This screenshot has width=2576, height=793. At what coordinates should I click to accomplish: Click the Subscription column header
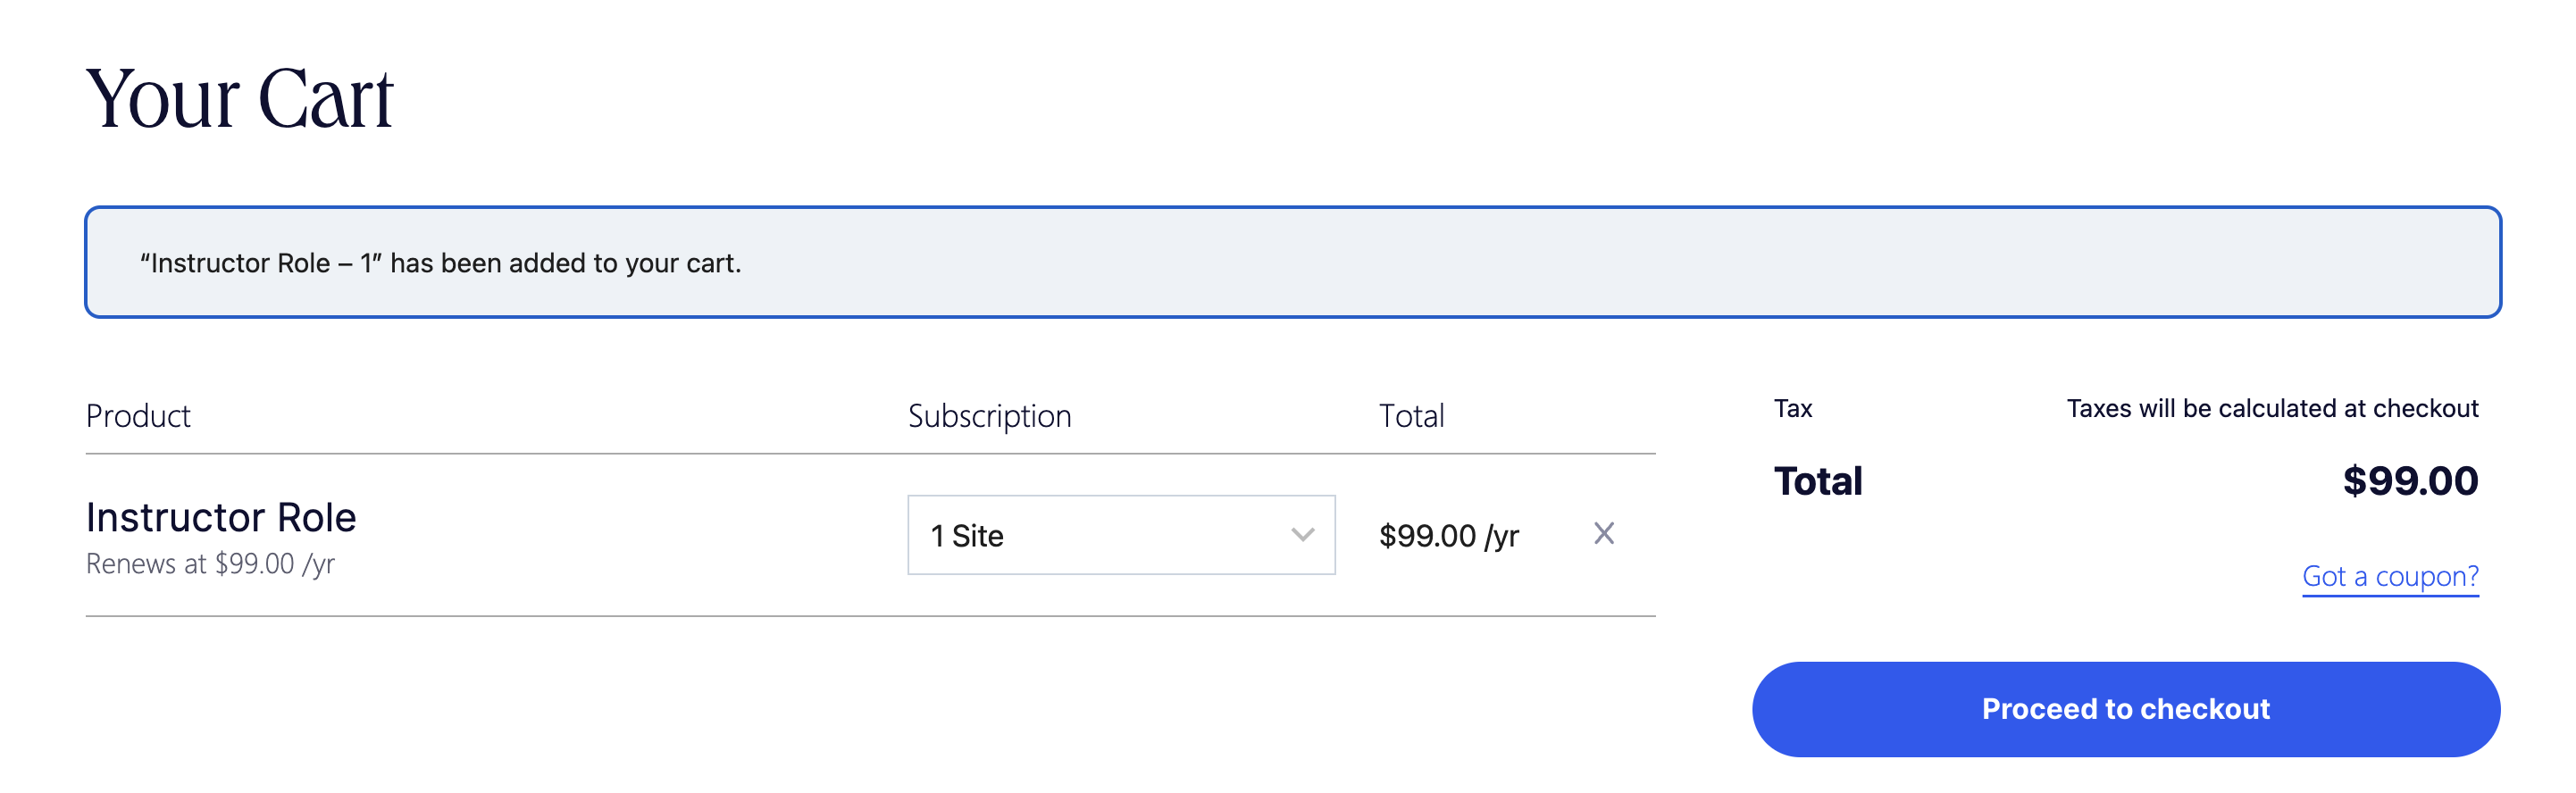(x=989, y=416)
